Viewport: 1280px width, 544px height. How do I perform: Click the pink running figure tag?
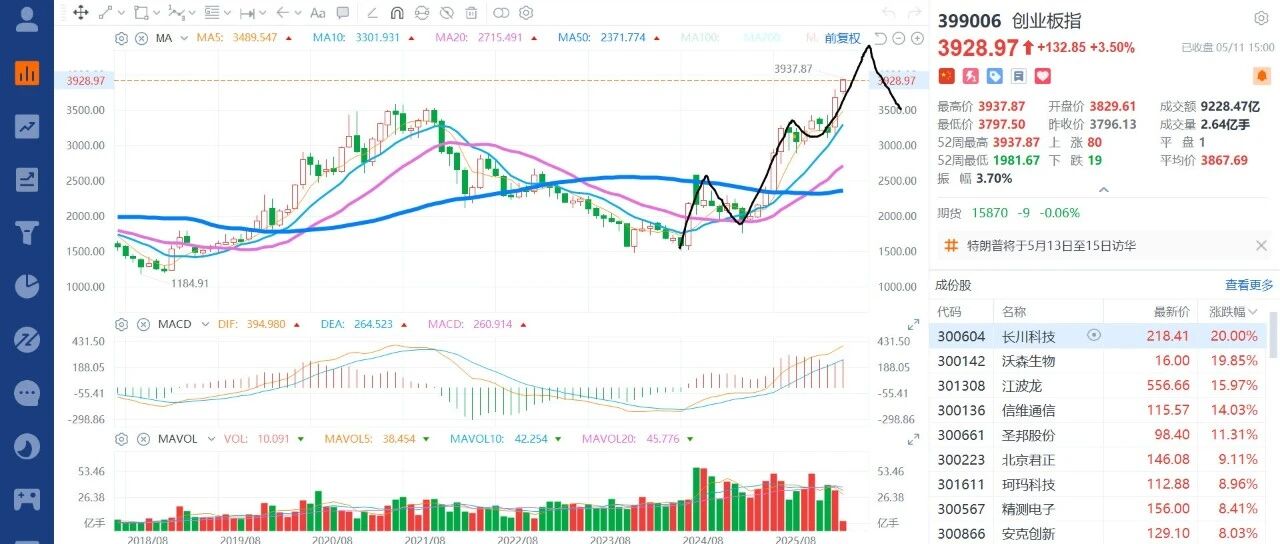[x=970, y=76]
